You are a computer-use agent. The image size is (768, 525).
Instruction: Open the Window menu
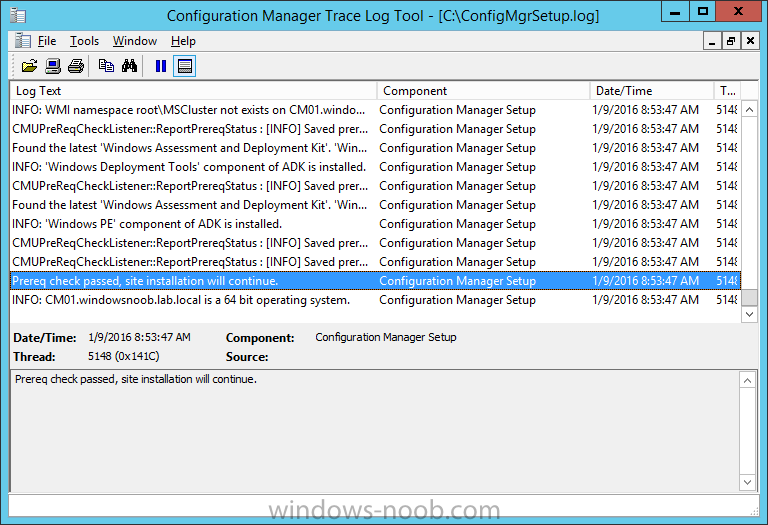click(135, 41)
